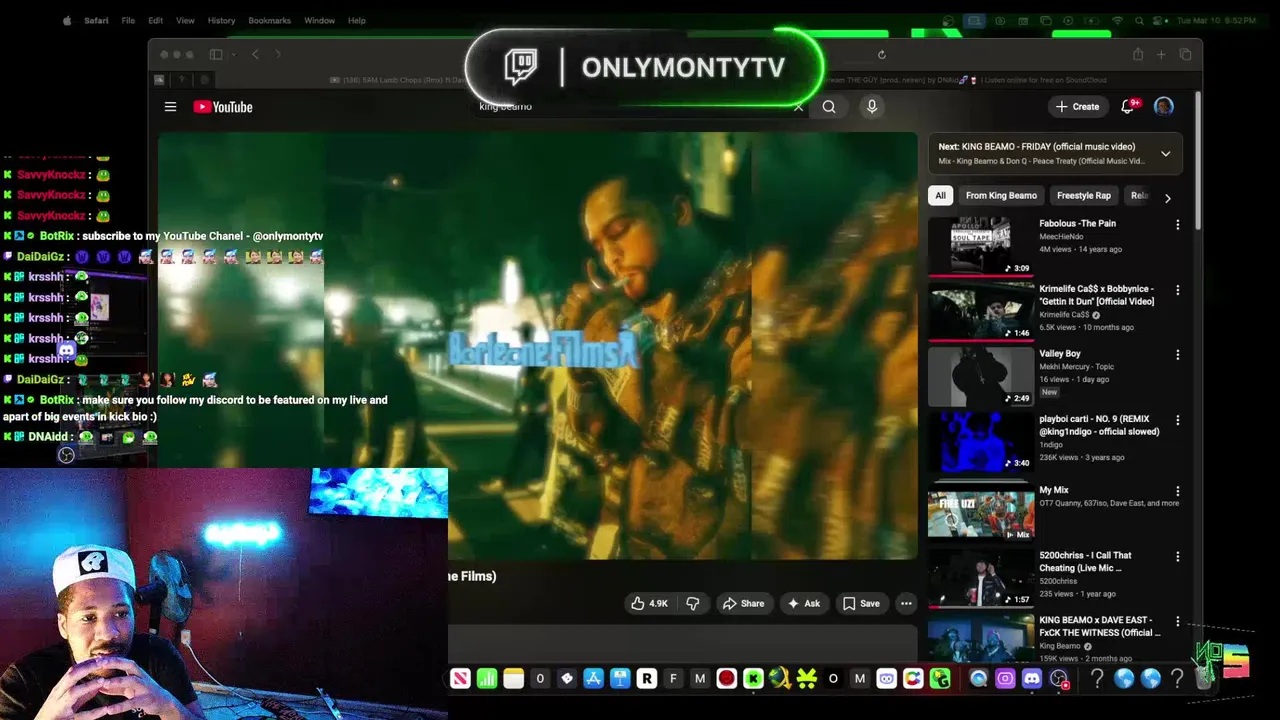Click the main video player

[x=538, y=346]
